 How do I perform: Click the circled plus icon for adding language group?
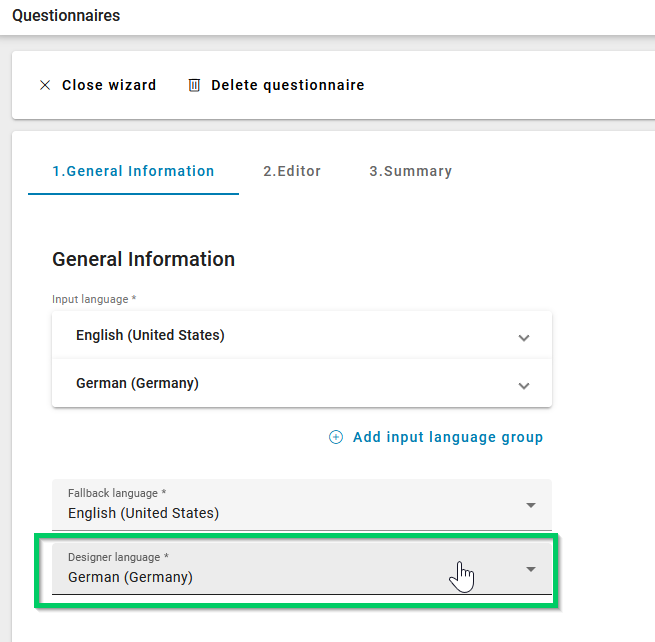(x=336, y=437)
